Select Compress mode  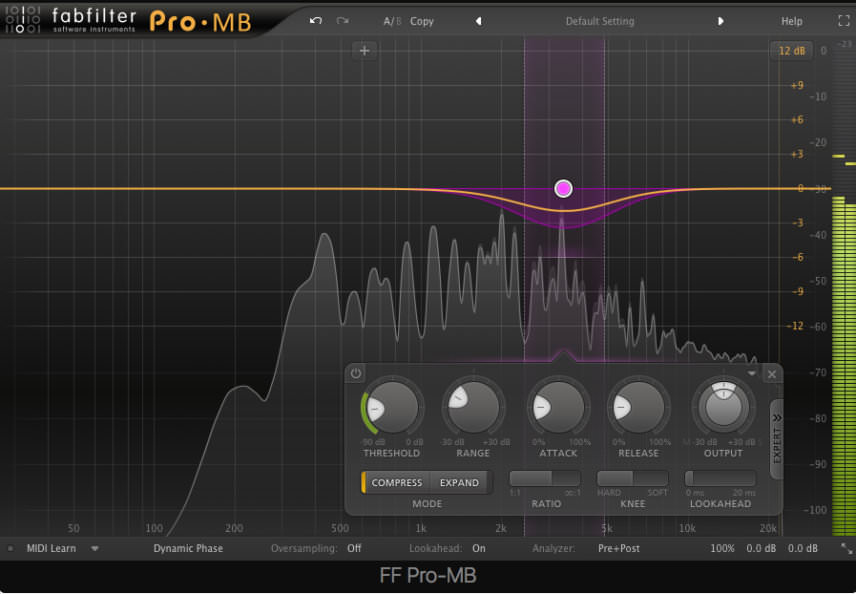coord(396,483)
